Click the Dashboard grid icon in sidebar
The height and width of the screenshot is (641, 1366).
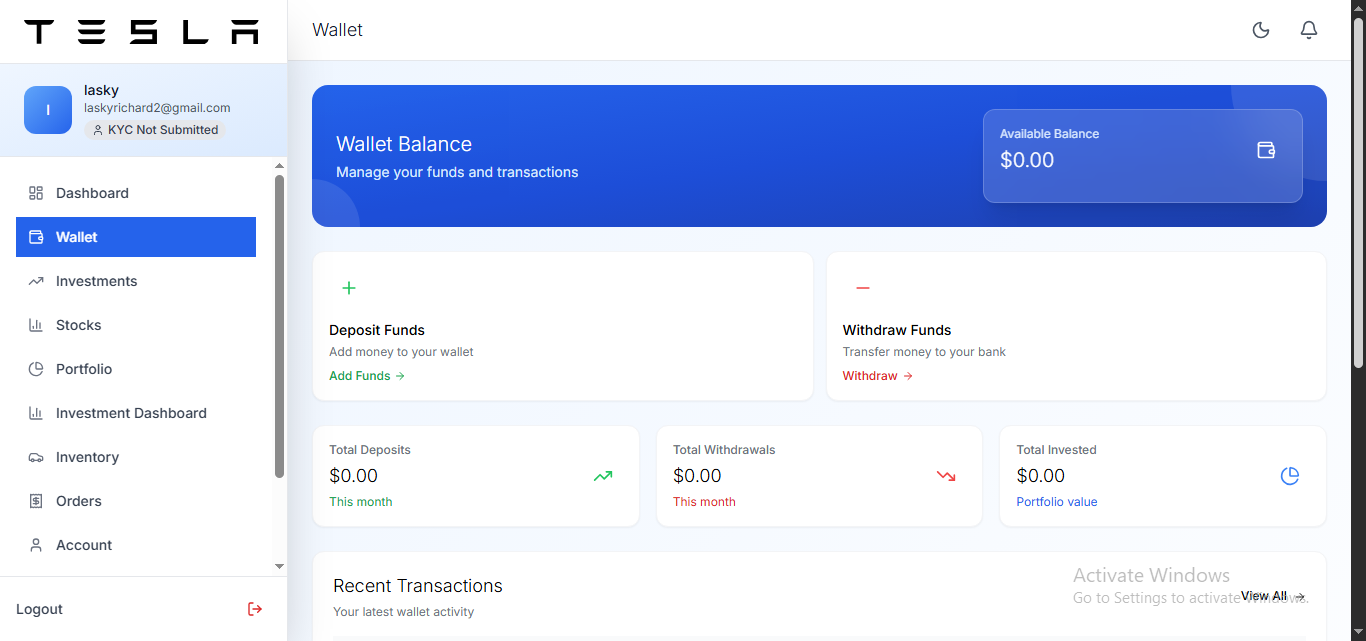pos(36,193)
